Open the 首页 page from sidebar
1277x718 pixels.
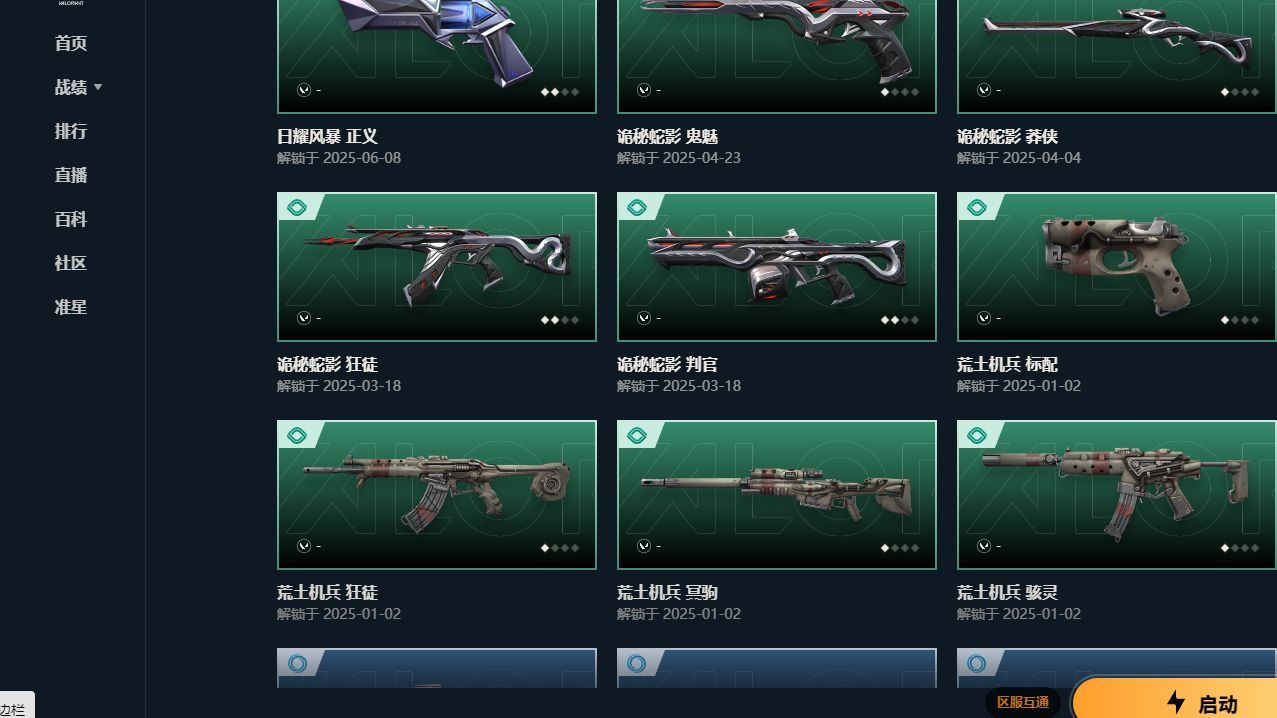tap(71, 43)
